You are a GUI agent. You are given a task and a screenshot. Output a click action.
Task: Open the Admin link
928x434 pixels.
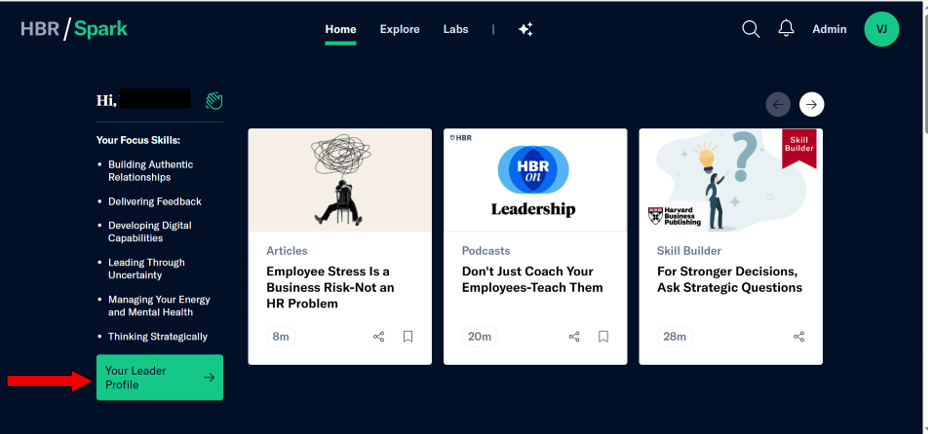(x=829, y=29)
